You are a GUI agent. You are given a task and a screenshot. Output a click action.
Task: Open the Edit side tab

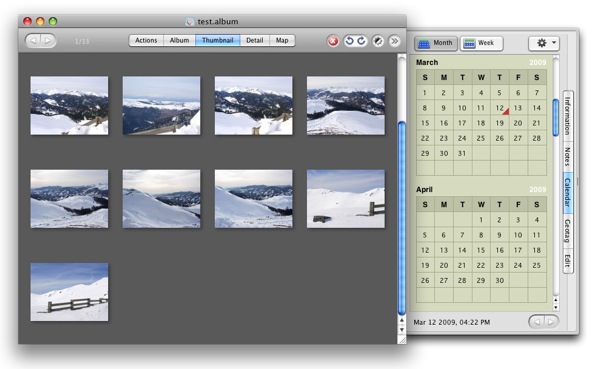(567, 261)
